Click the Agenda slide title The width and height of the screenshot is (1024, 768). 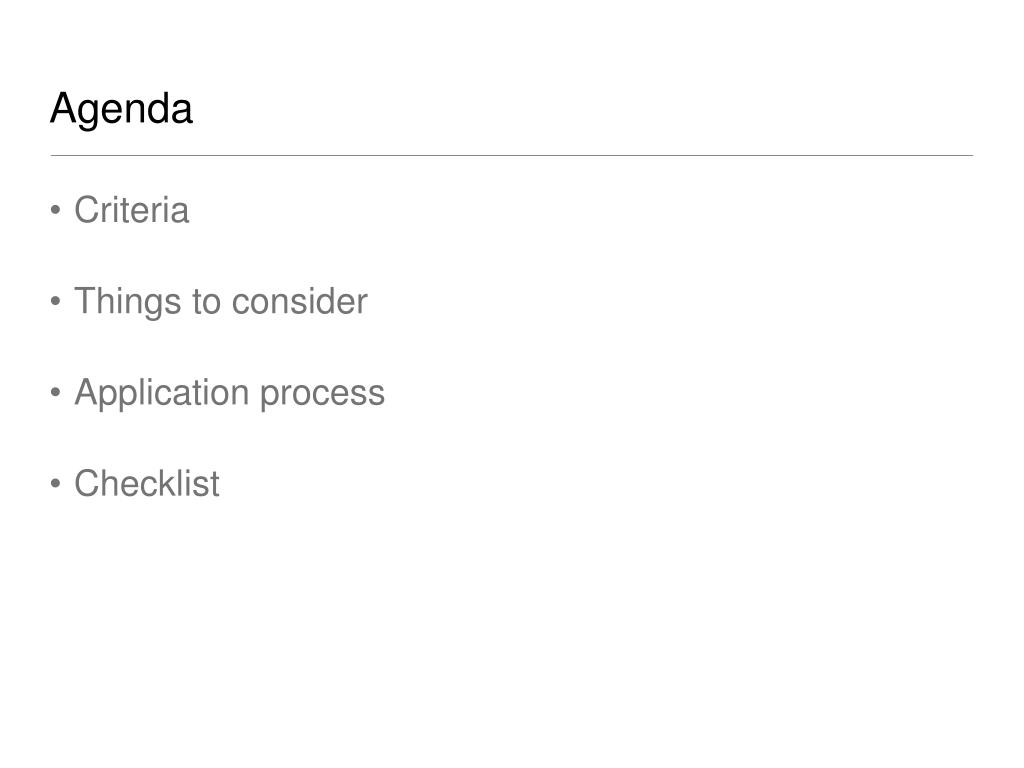click(x=121, y=109)
